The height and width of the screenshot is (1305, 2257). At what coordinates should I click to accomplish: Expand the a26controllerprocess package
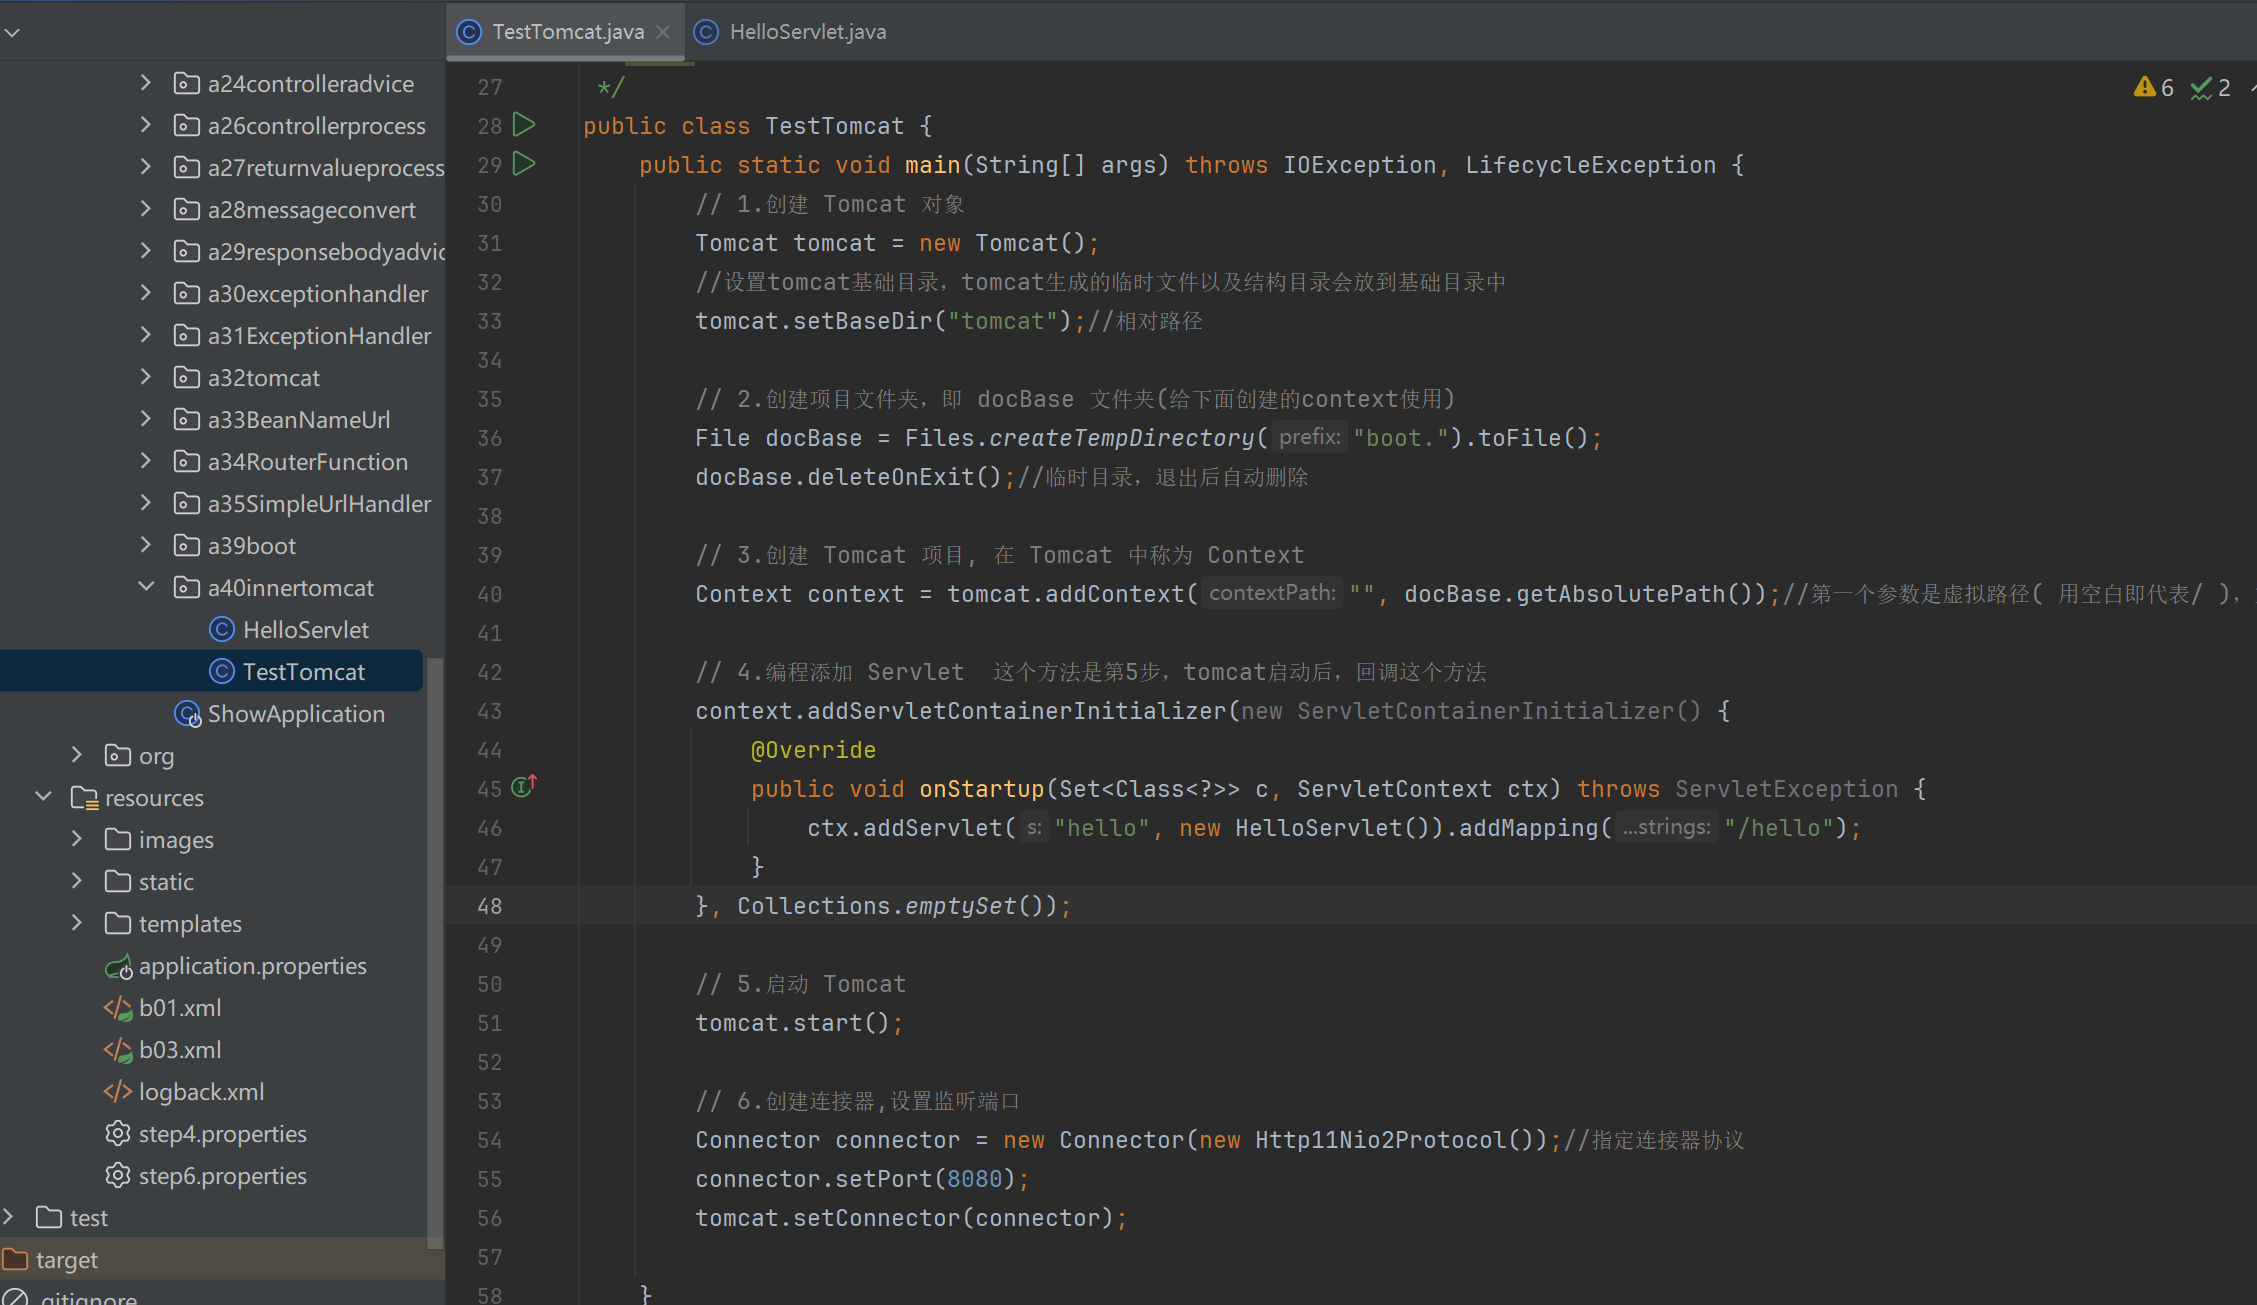coord(146,125)
